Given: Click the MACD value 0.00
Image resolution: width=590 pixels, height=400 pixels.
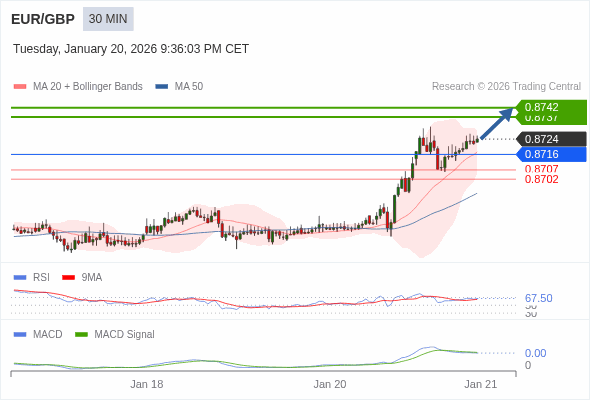Looking at the screenshot, I should (535, 353).
